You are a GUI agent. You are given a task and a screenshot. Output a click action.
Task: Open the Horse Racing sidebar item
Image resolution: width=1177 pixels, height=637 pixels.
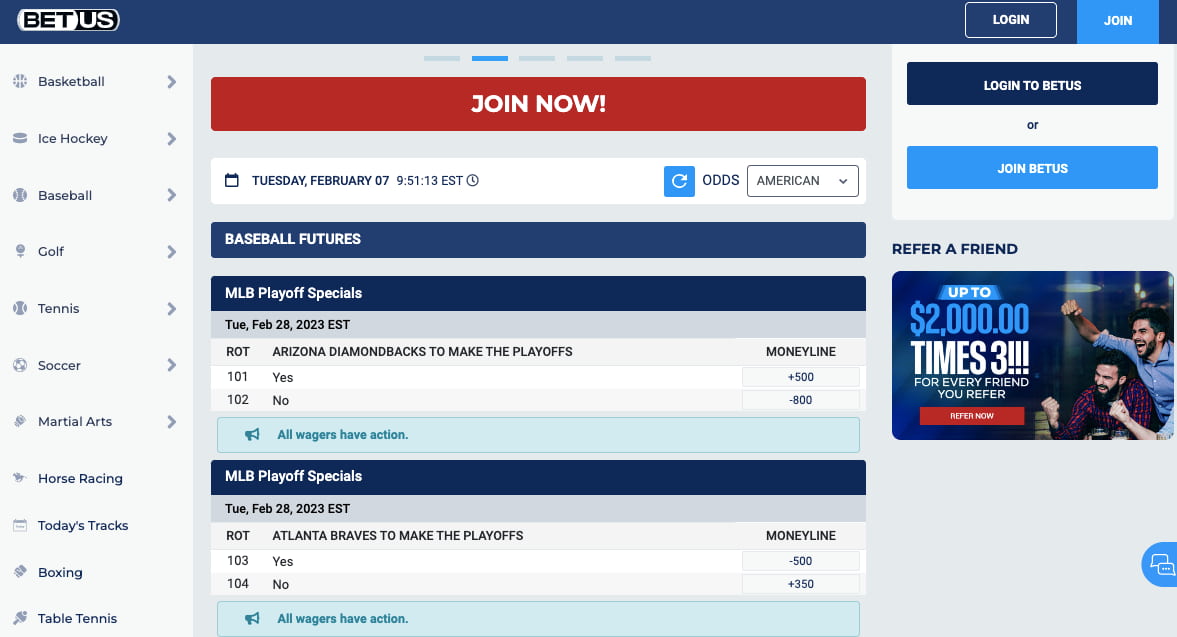click(x=96, y=478)
